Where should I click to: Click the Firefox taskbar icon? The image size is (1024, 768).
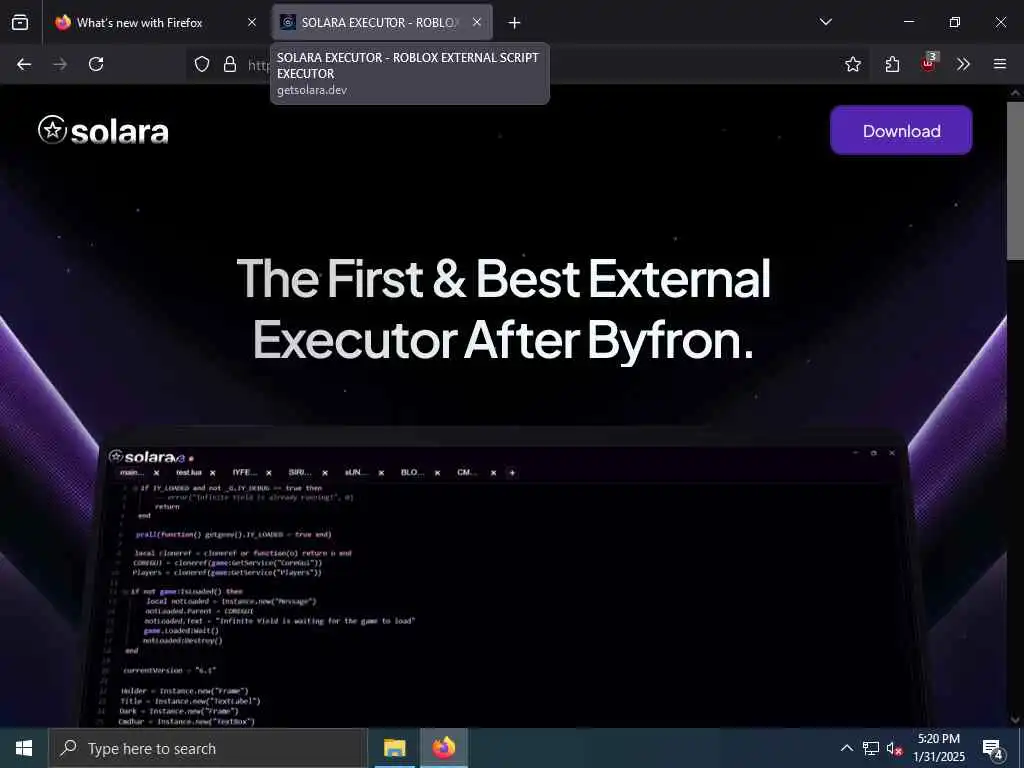[x=443, y=748]
